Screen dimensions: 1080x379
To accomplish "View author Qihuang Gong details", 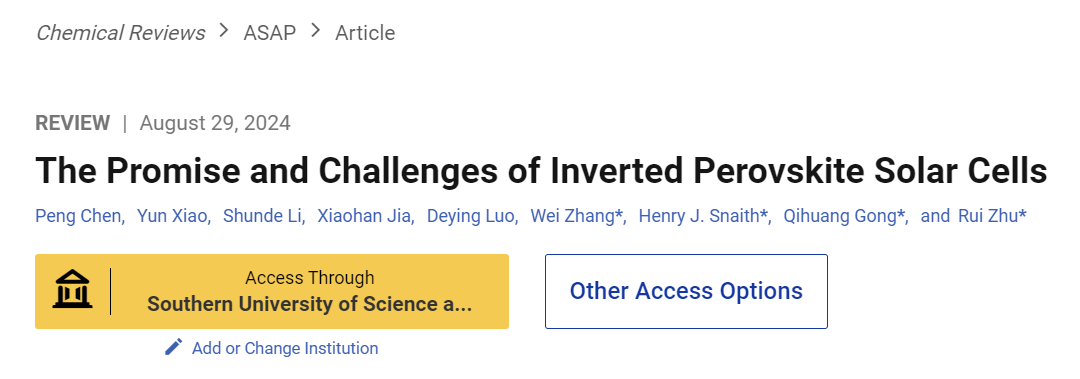I will pos(844,216).
